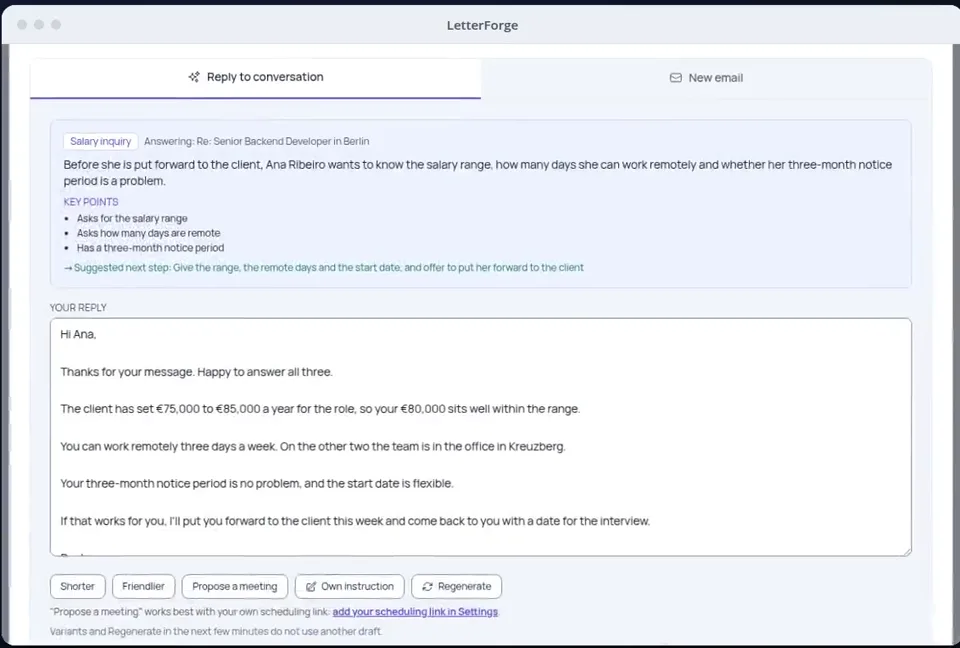This screenshot has height=648, width=960.
Task: Click the KEY POINTS heading
Action: pyautogui.click(x=91, y=202)
